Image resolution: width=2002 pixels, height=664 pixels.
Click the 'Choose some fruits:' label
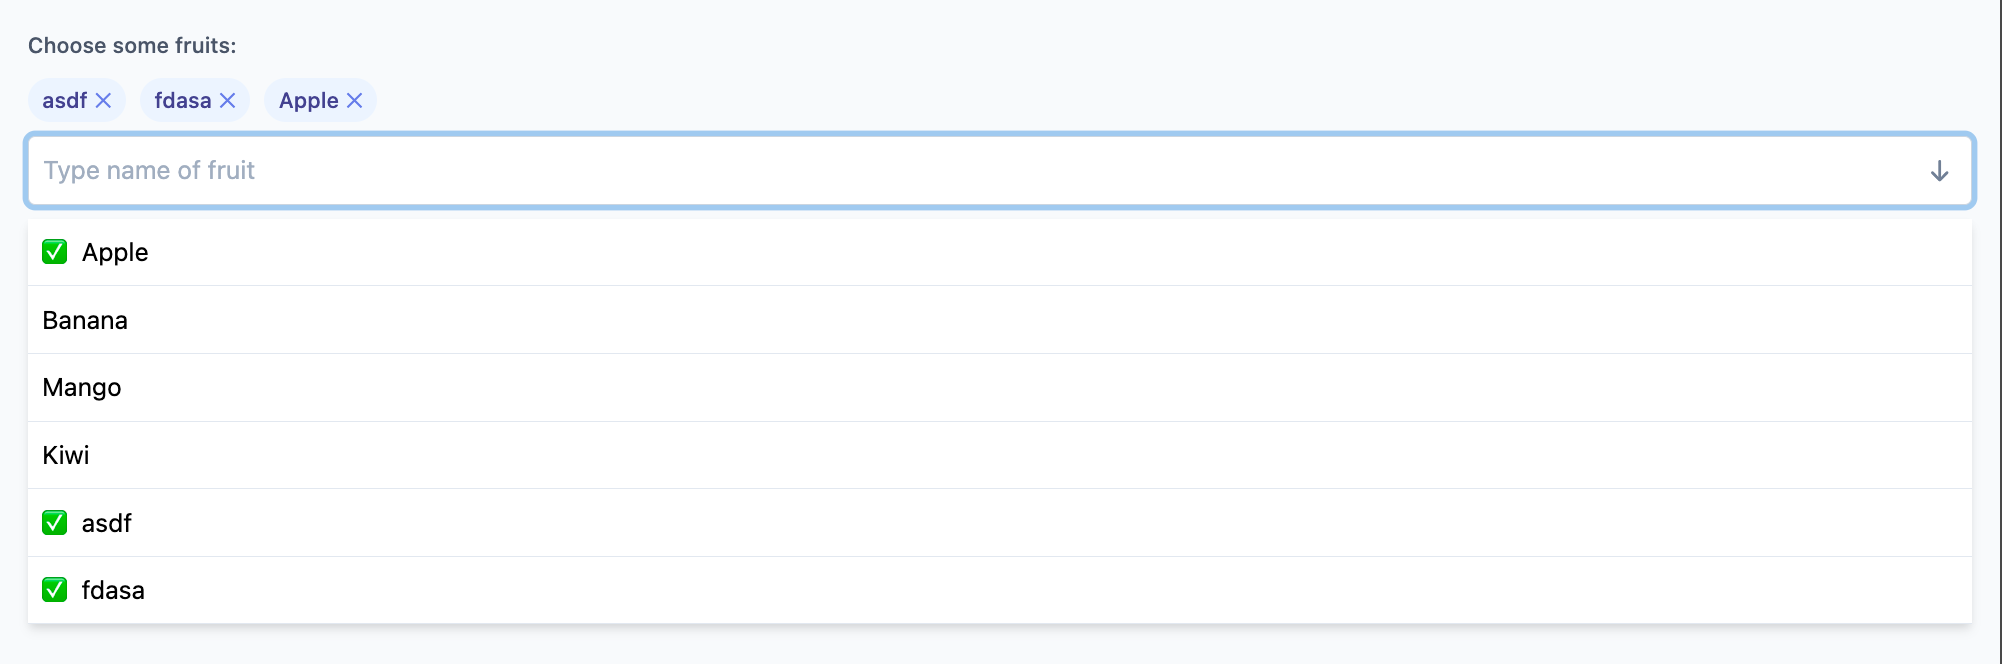coord(132,45)
